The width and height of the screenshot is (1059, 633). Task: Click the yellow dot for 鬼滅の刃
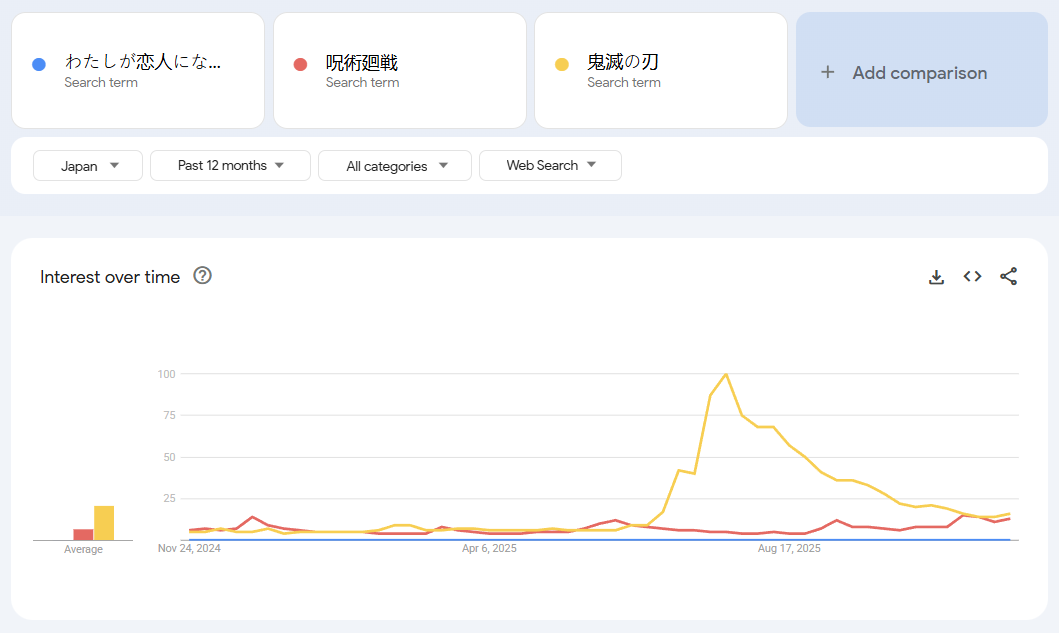(x=562, y=64)
